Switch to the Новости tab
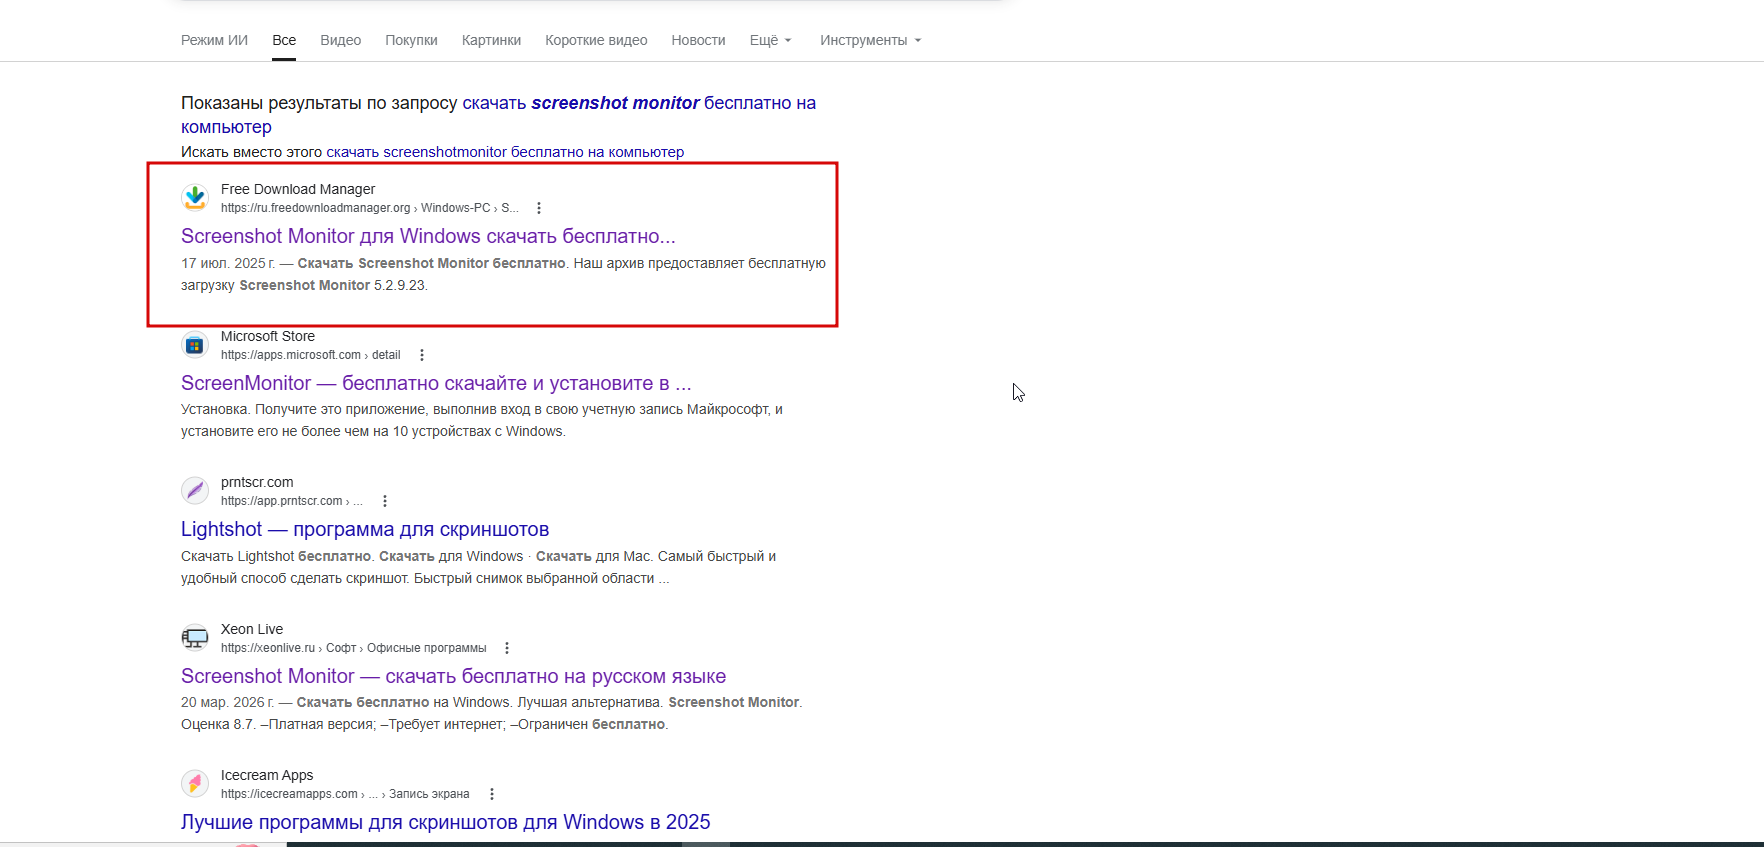The image size is (1764, 847). [698, 40]
